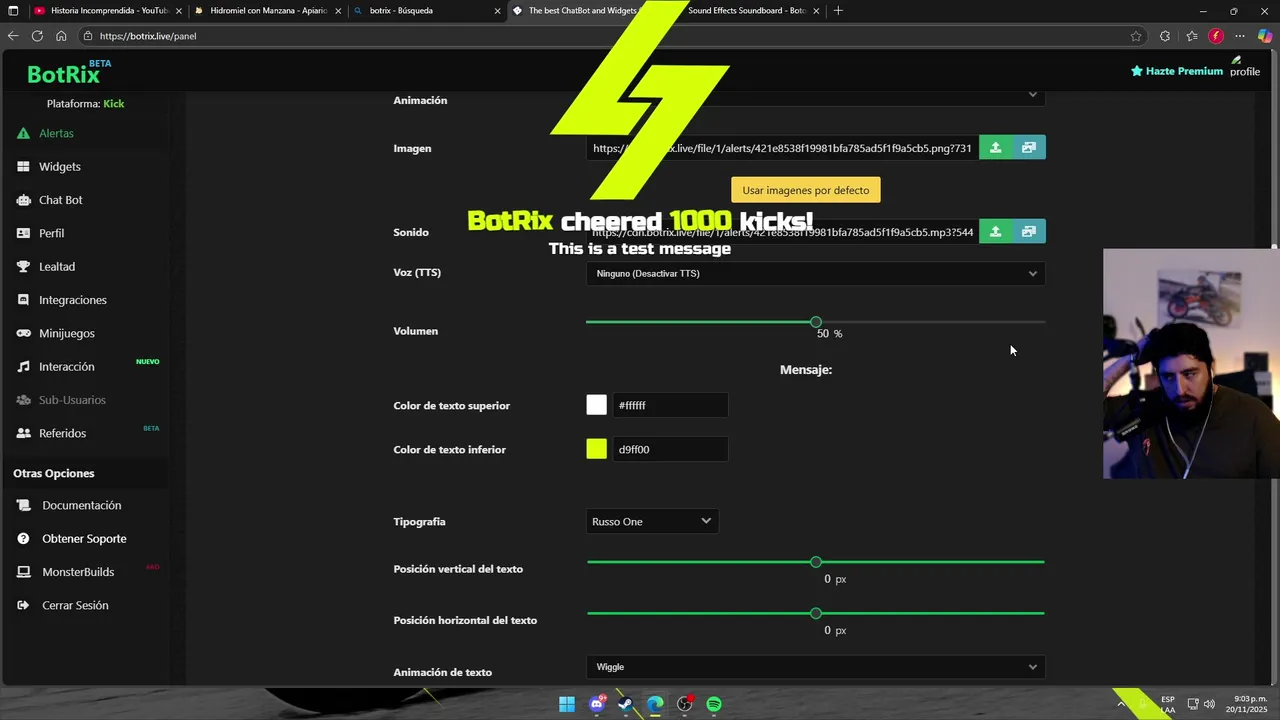Close the botrix - Búsqueda tab
Viewport: 1280px width, 720px height.
tap(497, 11)
